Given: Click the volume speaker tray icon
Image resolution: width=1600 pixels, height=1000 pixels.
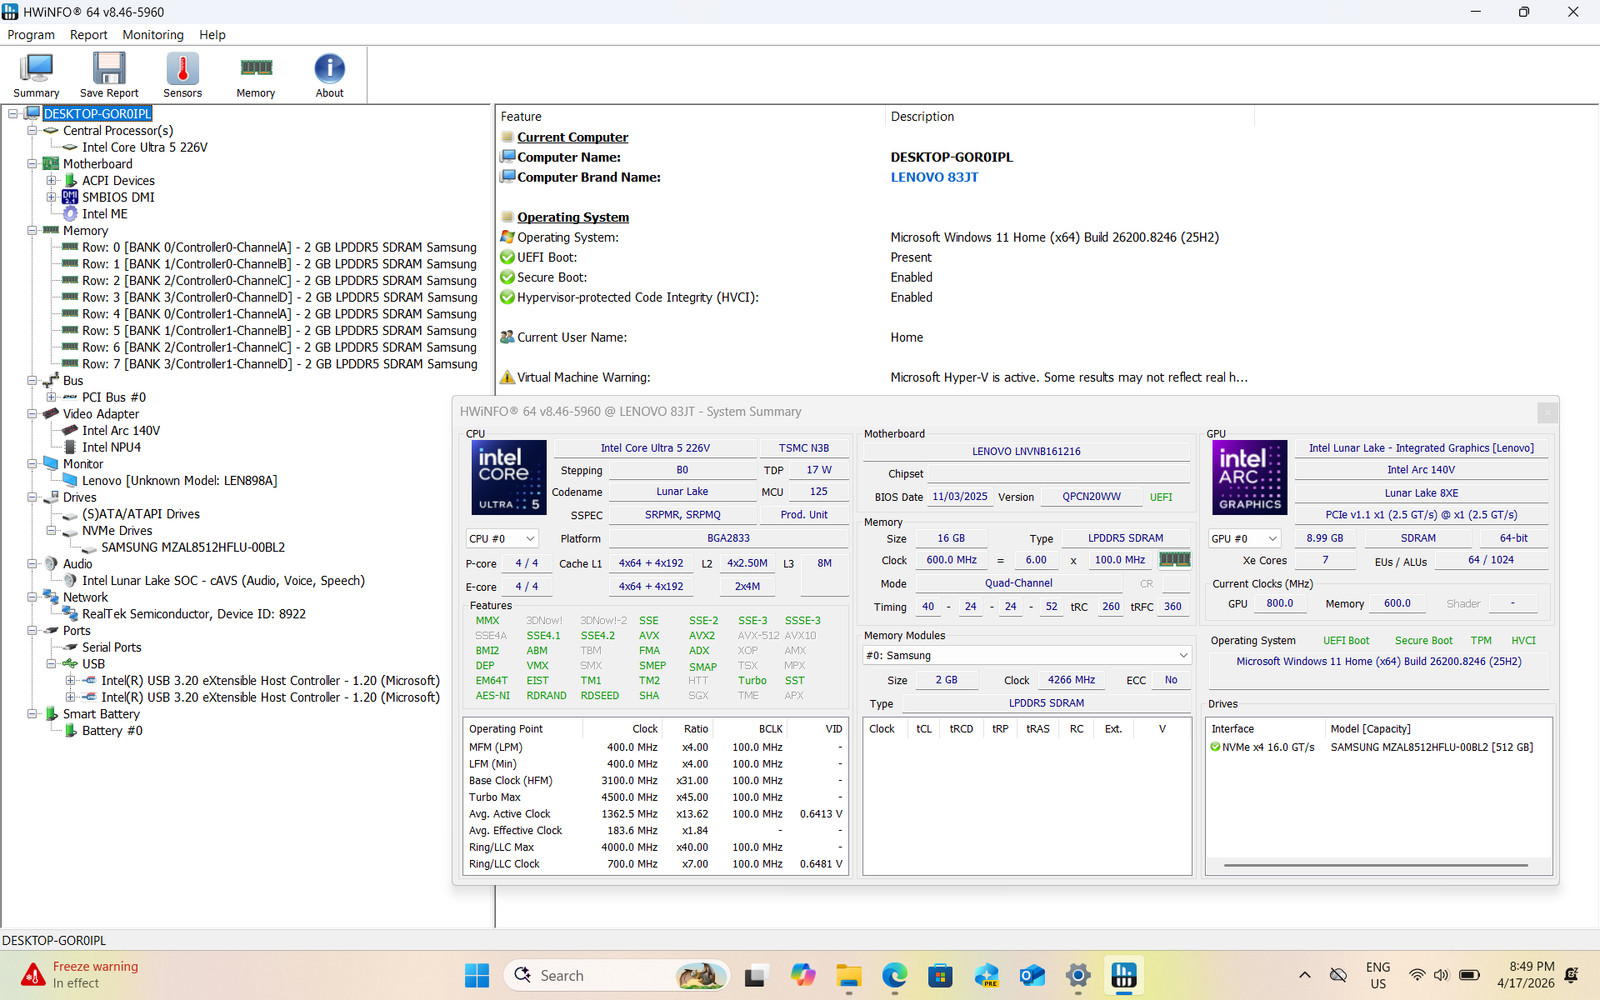Looking at the screenshot, I should point(1441,975).
